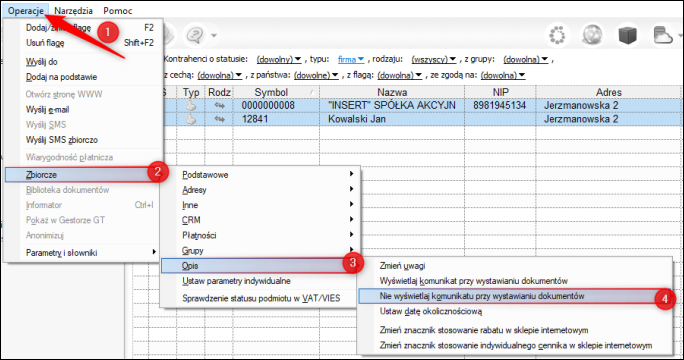Open the arrow next to help icon
The image size is (684, 360).
click(x=214, y=35)
